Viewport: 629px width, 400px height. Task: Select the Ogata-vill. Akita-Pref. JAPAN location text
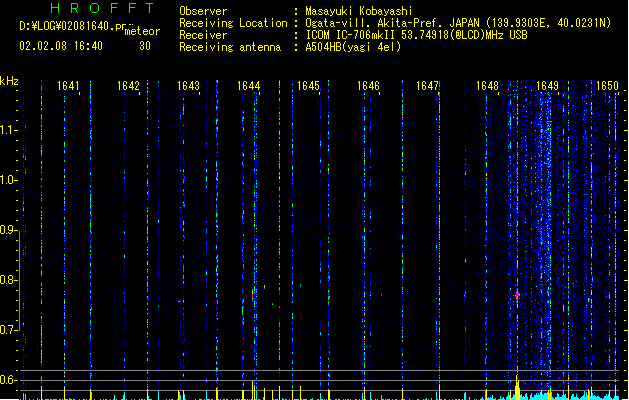coord(458,23)
